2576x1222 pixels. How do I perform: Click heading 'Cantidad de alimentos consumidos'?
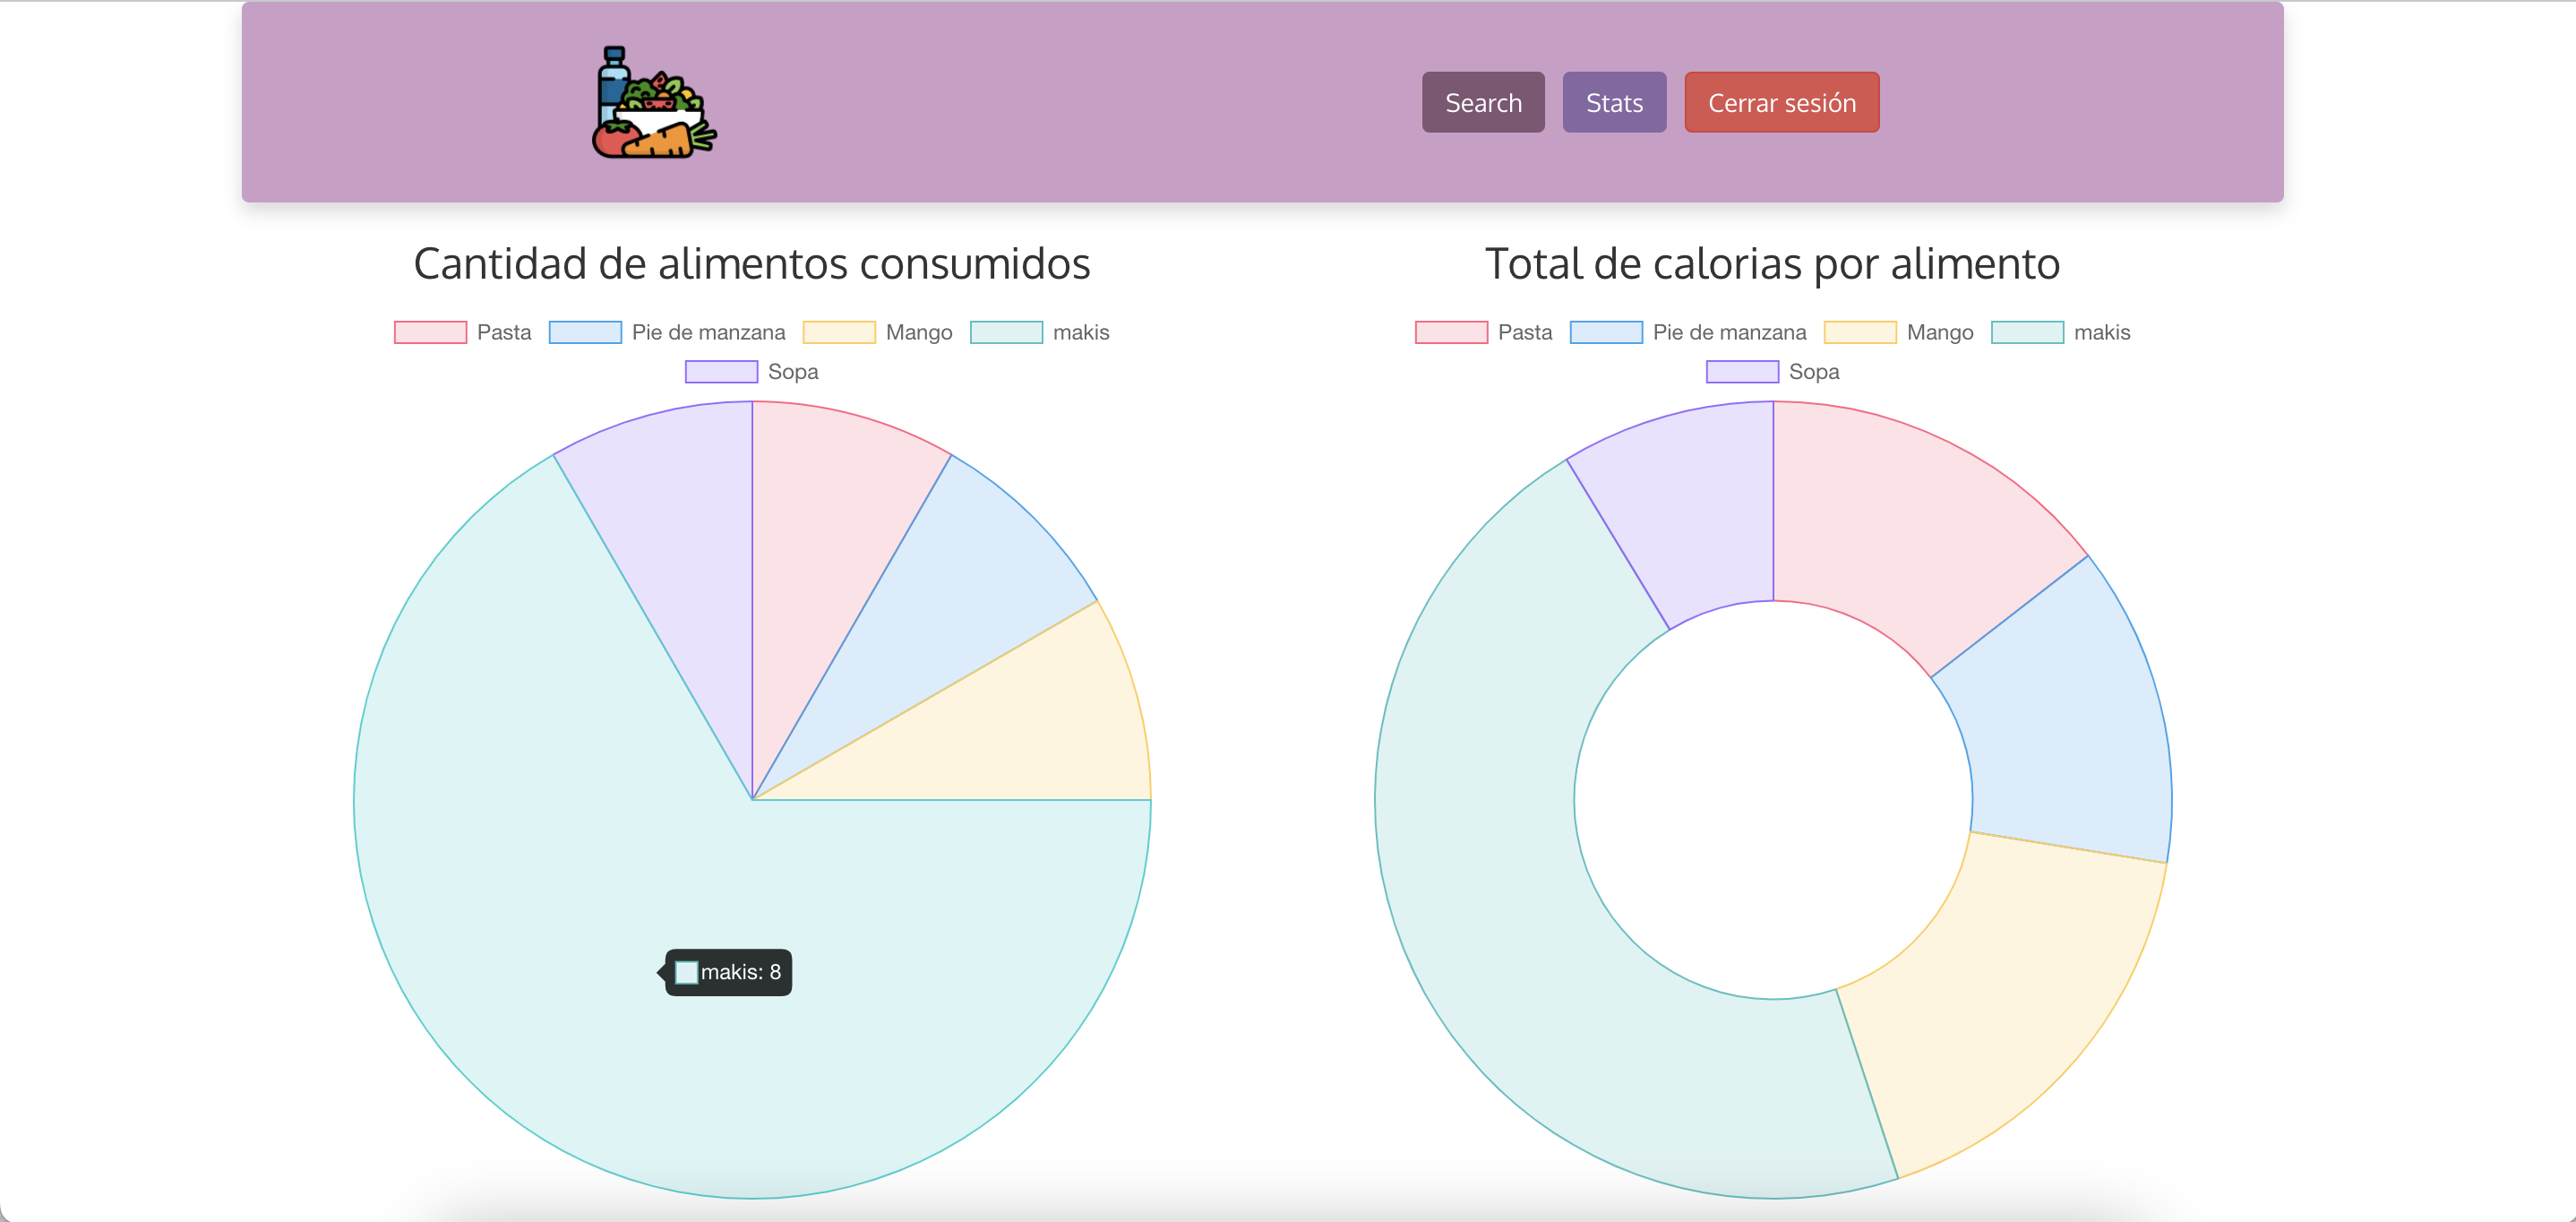coord(752,264)
